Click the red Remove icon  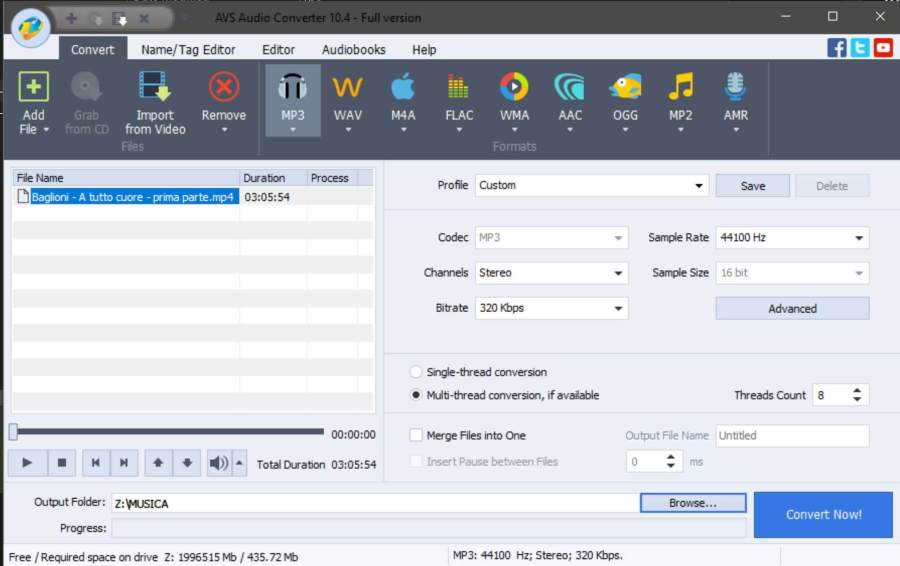tap(223, 88)
